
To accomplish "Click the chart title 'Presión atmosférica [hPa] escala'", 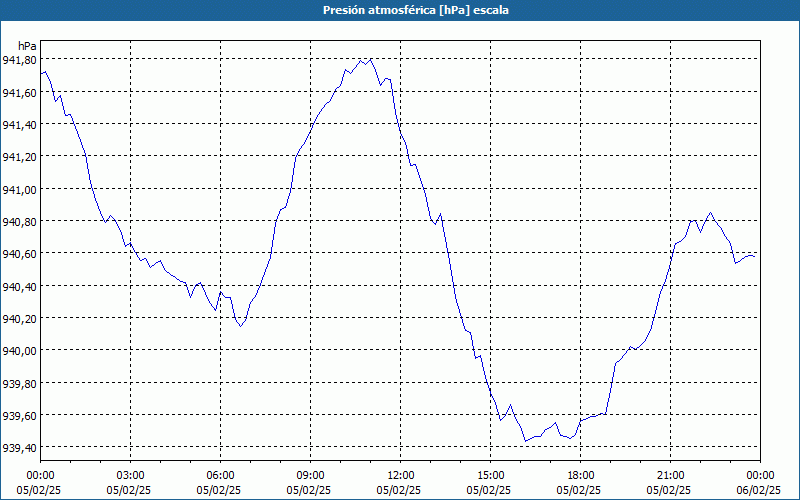I will click(400, 10).
